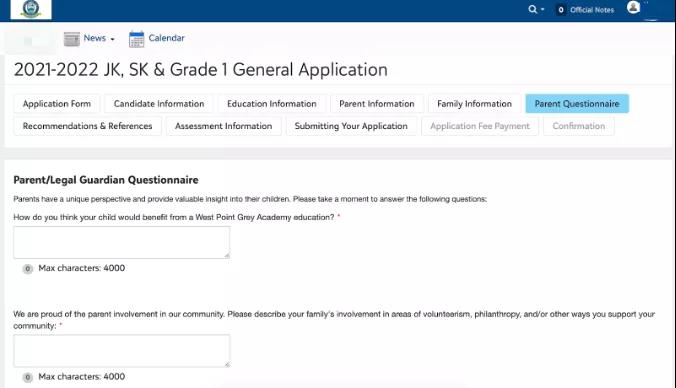Click the News newspaper icon

coord(72,39)
